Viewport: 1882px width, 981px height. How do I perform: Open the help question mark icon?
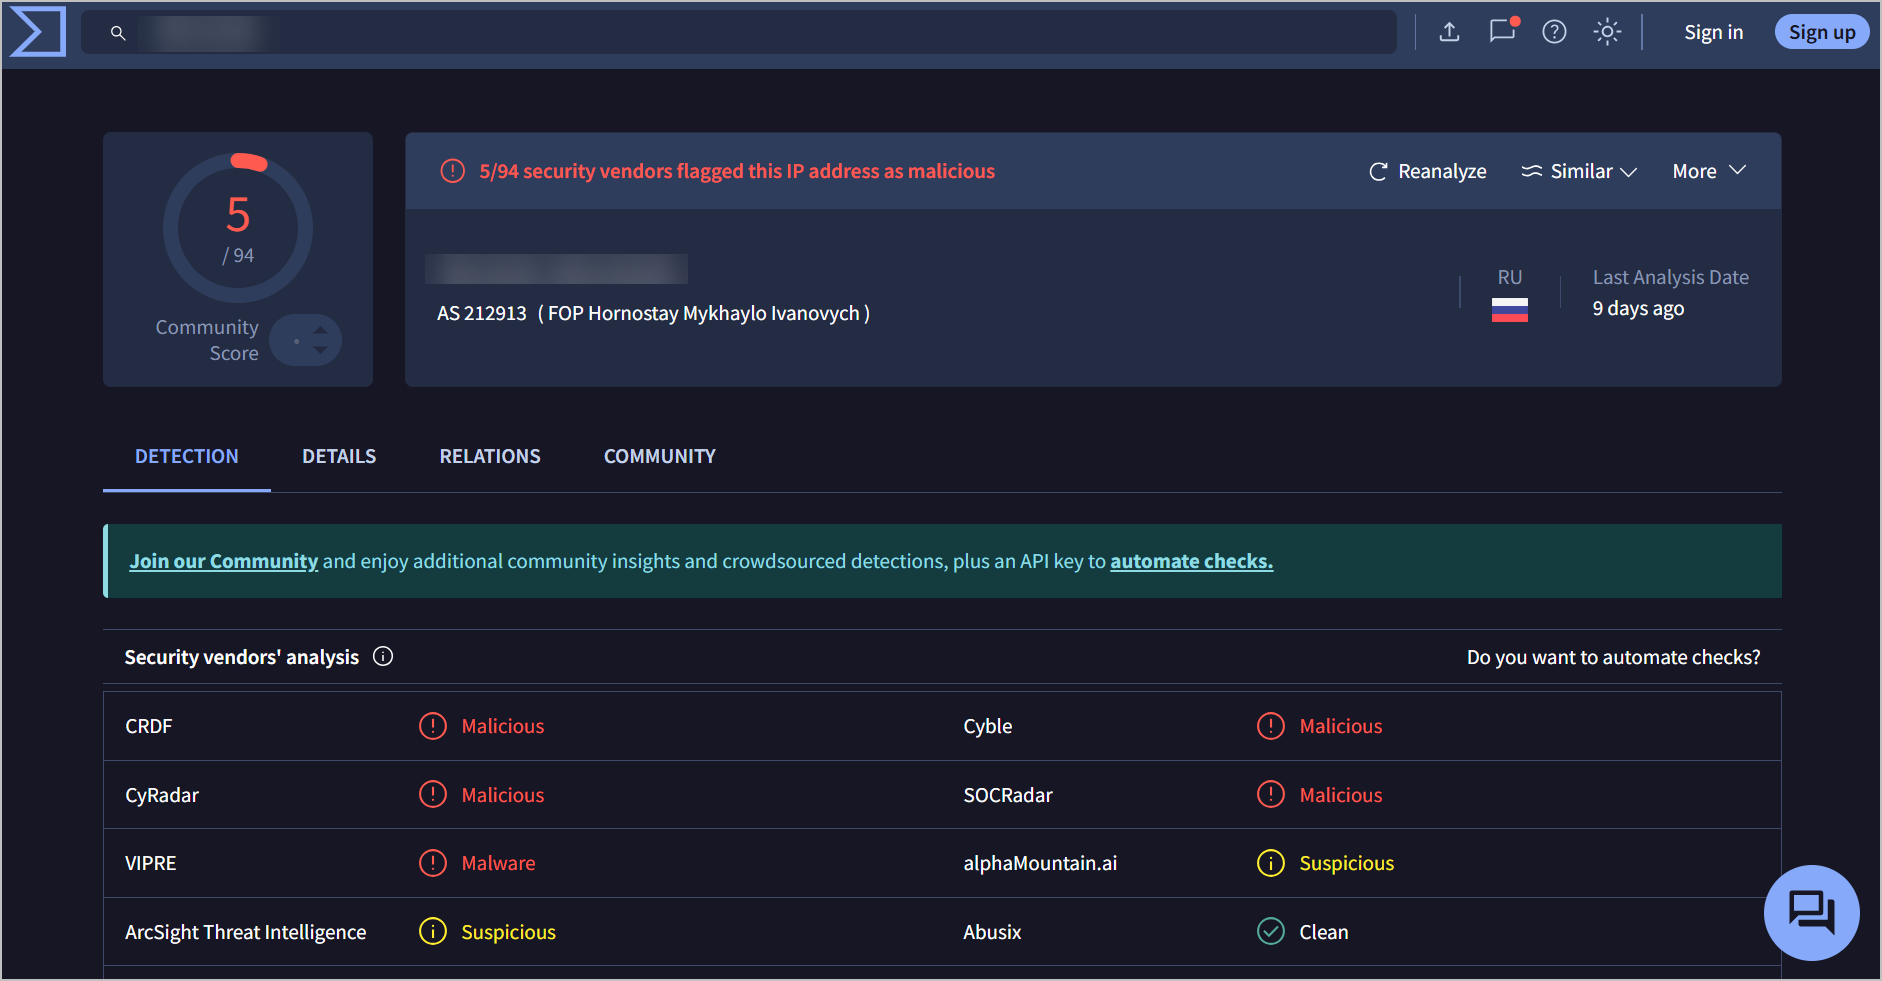pyautogui.click(x=1554, y=32)
